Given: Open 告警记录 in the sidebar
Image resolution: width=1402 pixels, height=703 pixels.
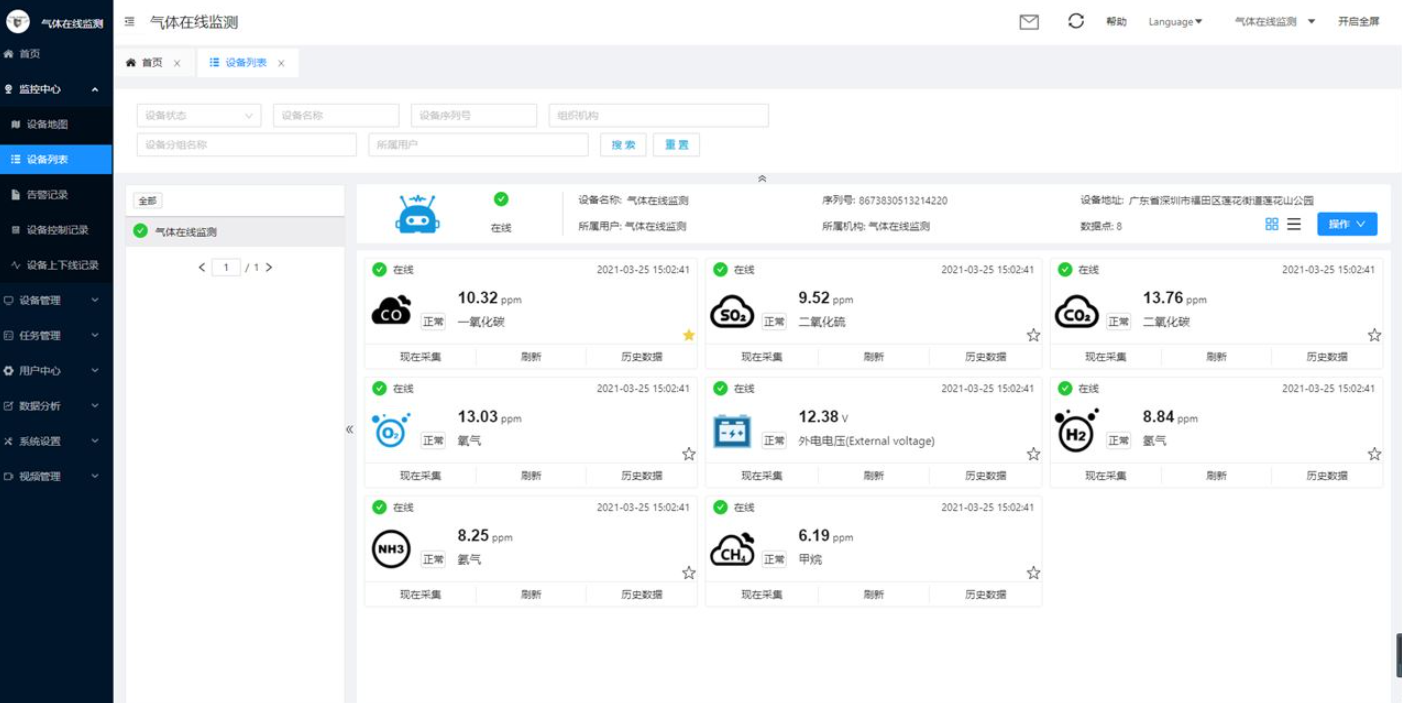Looking at the screenshot, I should (56, 195).
